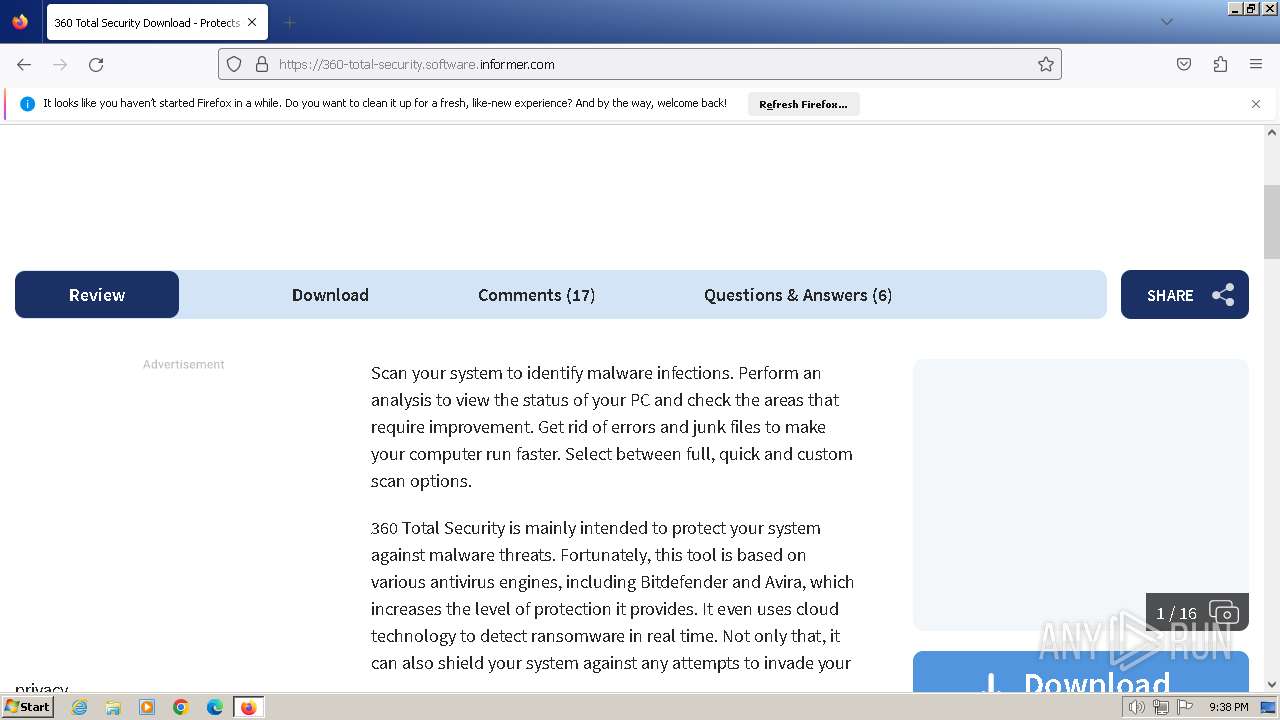Click scrollbar up arrow
This screenshot has width=1280, height=720.
1272,132
